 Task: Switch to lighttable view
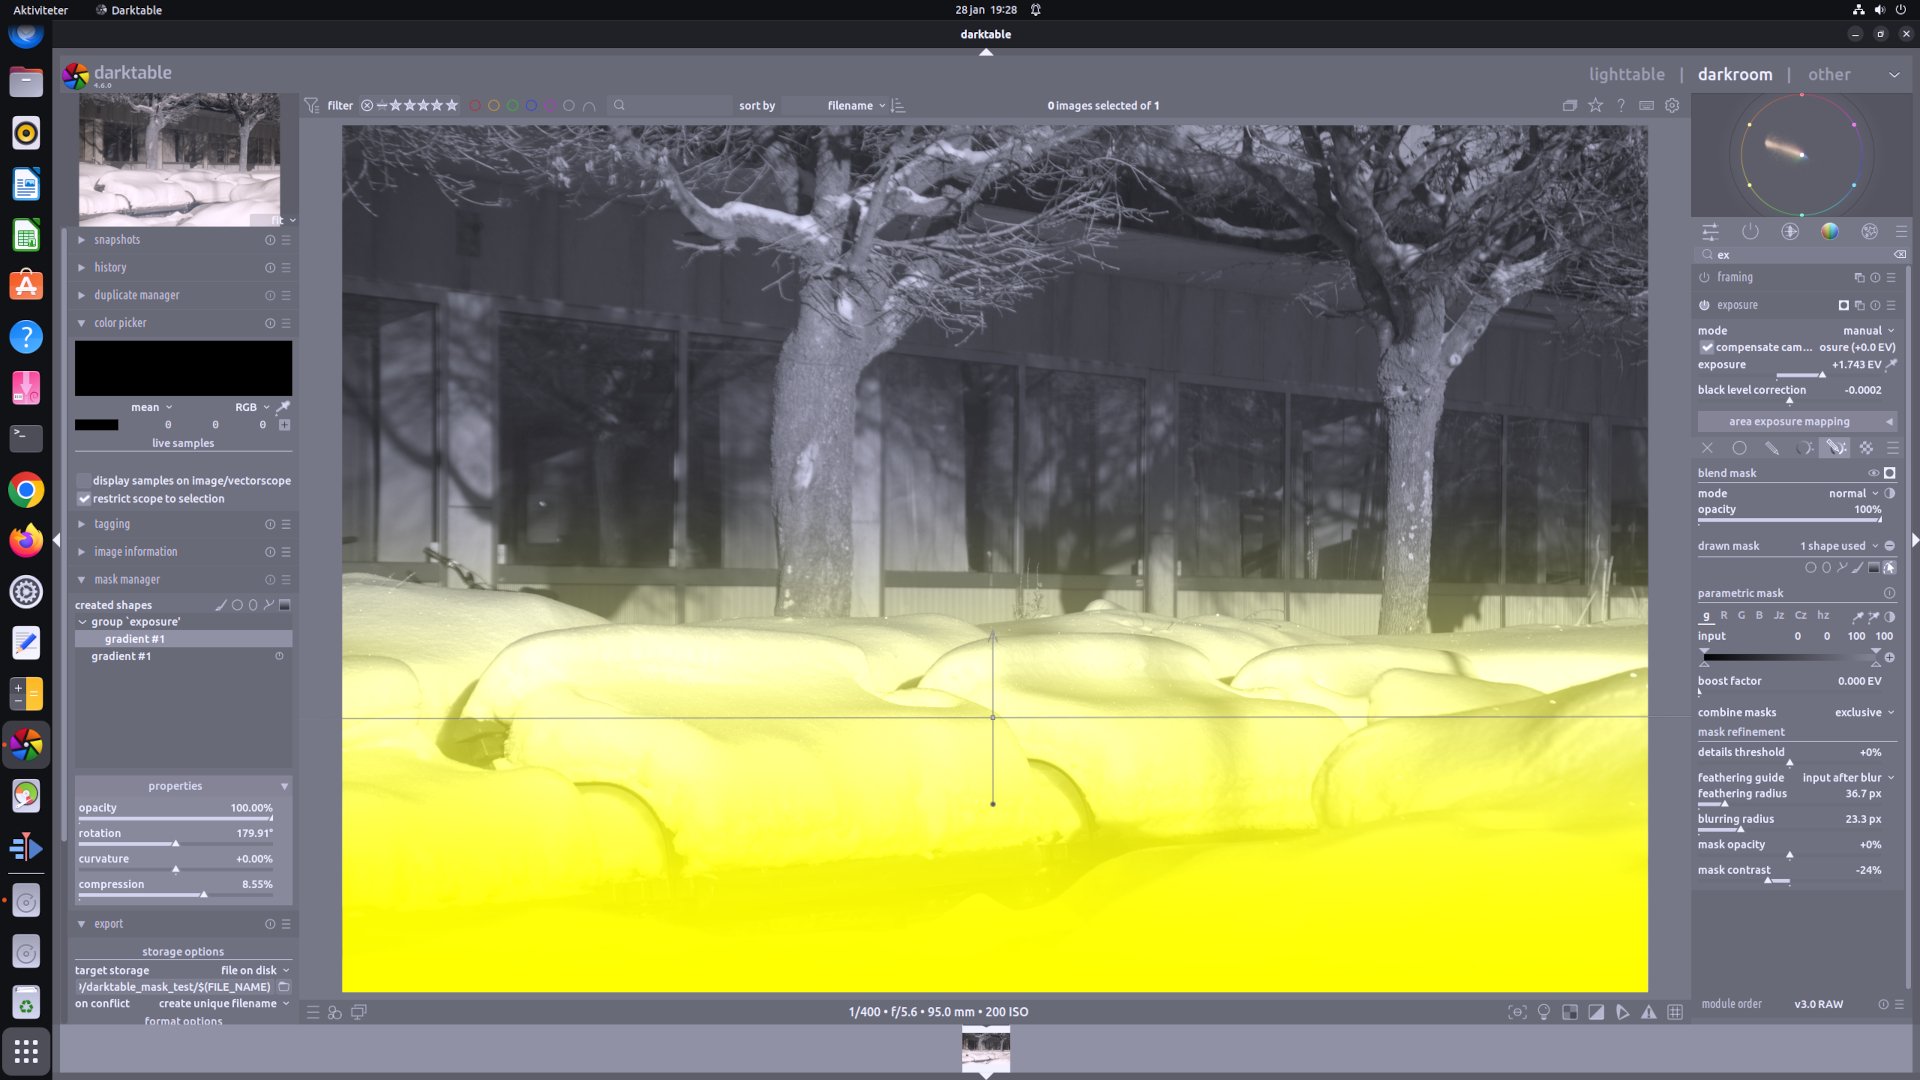pos(1626,74)
